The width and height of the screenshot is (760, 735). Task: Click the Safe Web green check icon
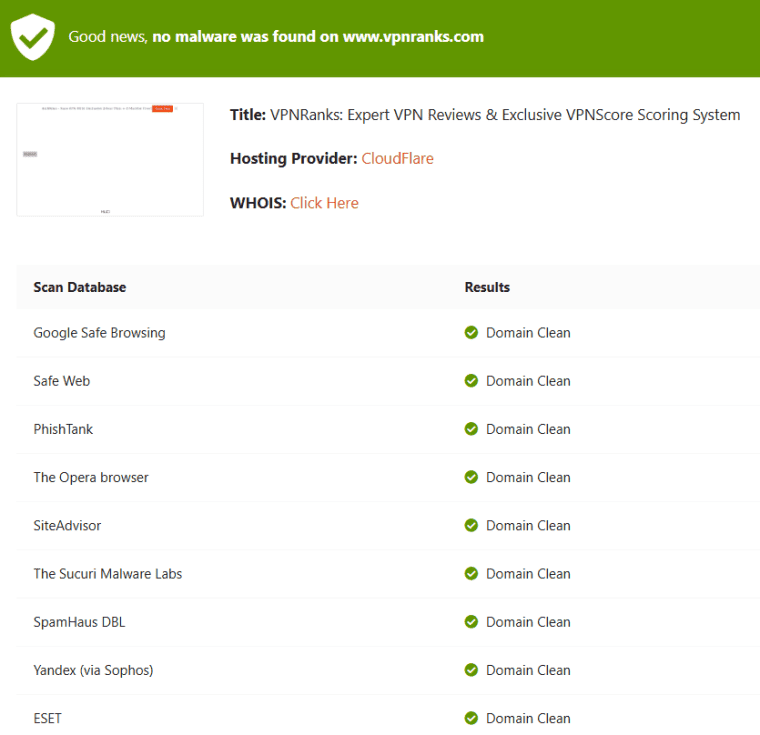471,381
